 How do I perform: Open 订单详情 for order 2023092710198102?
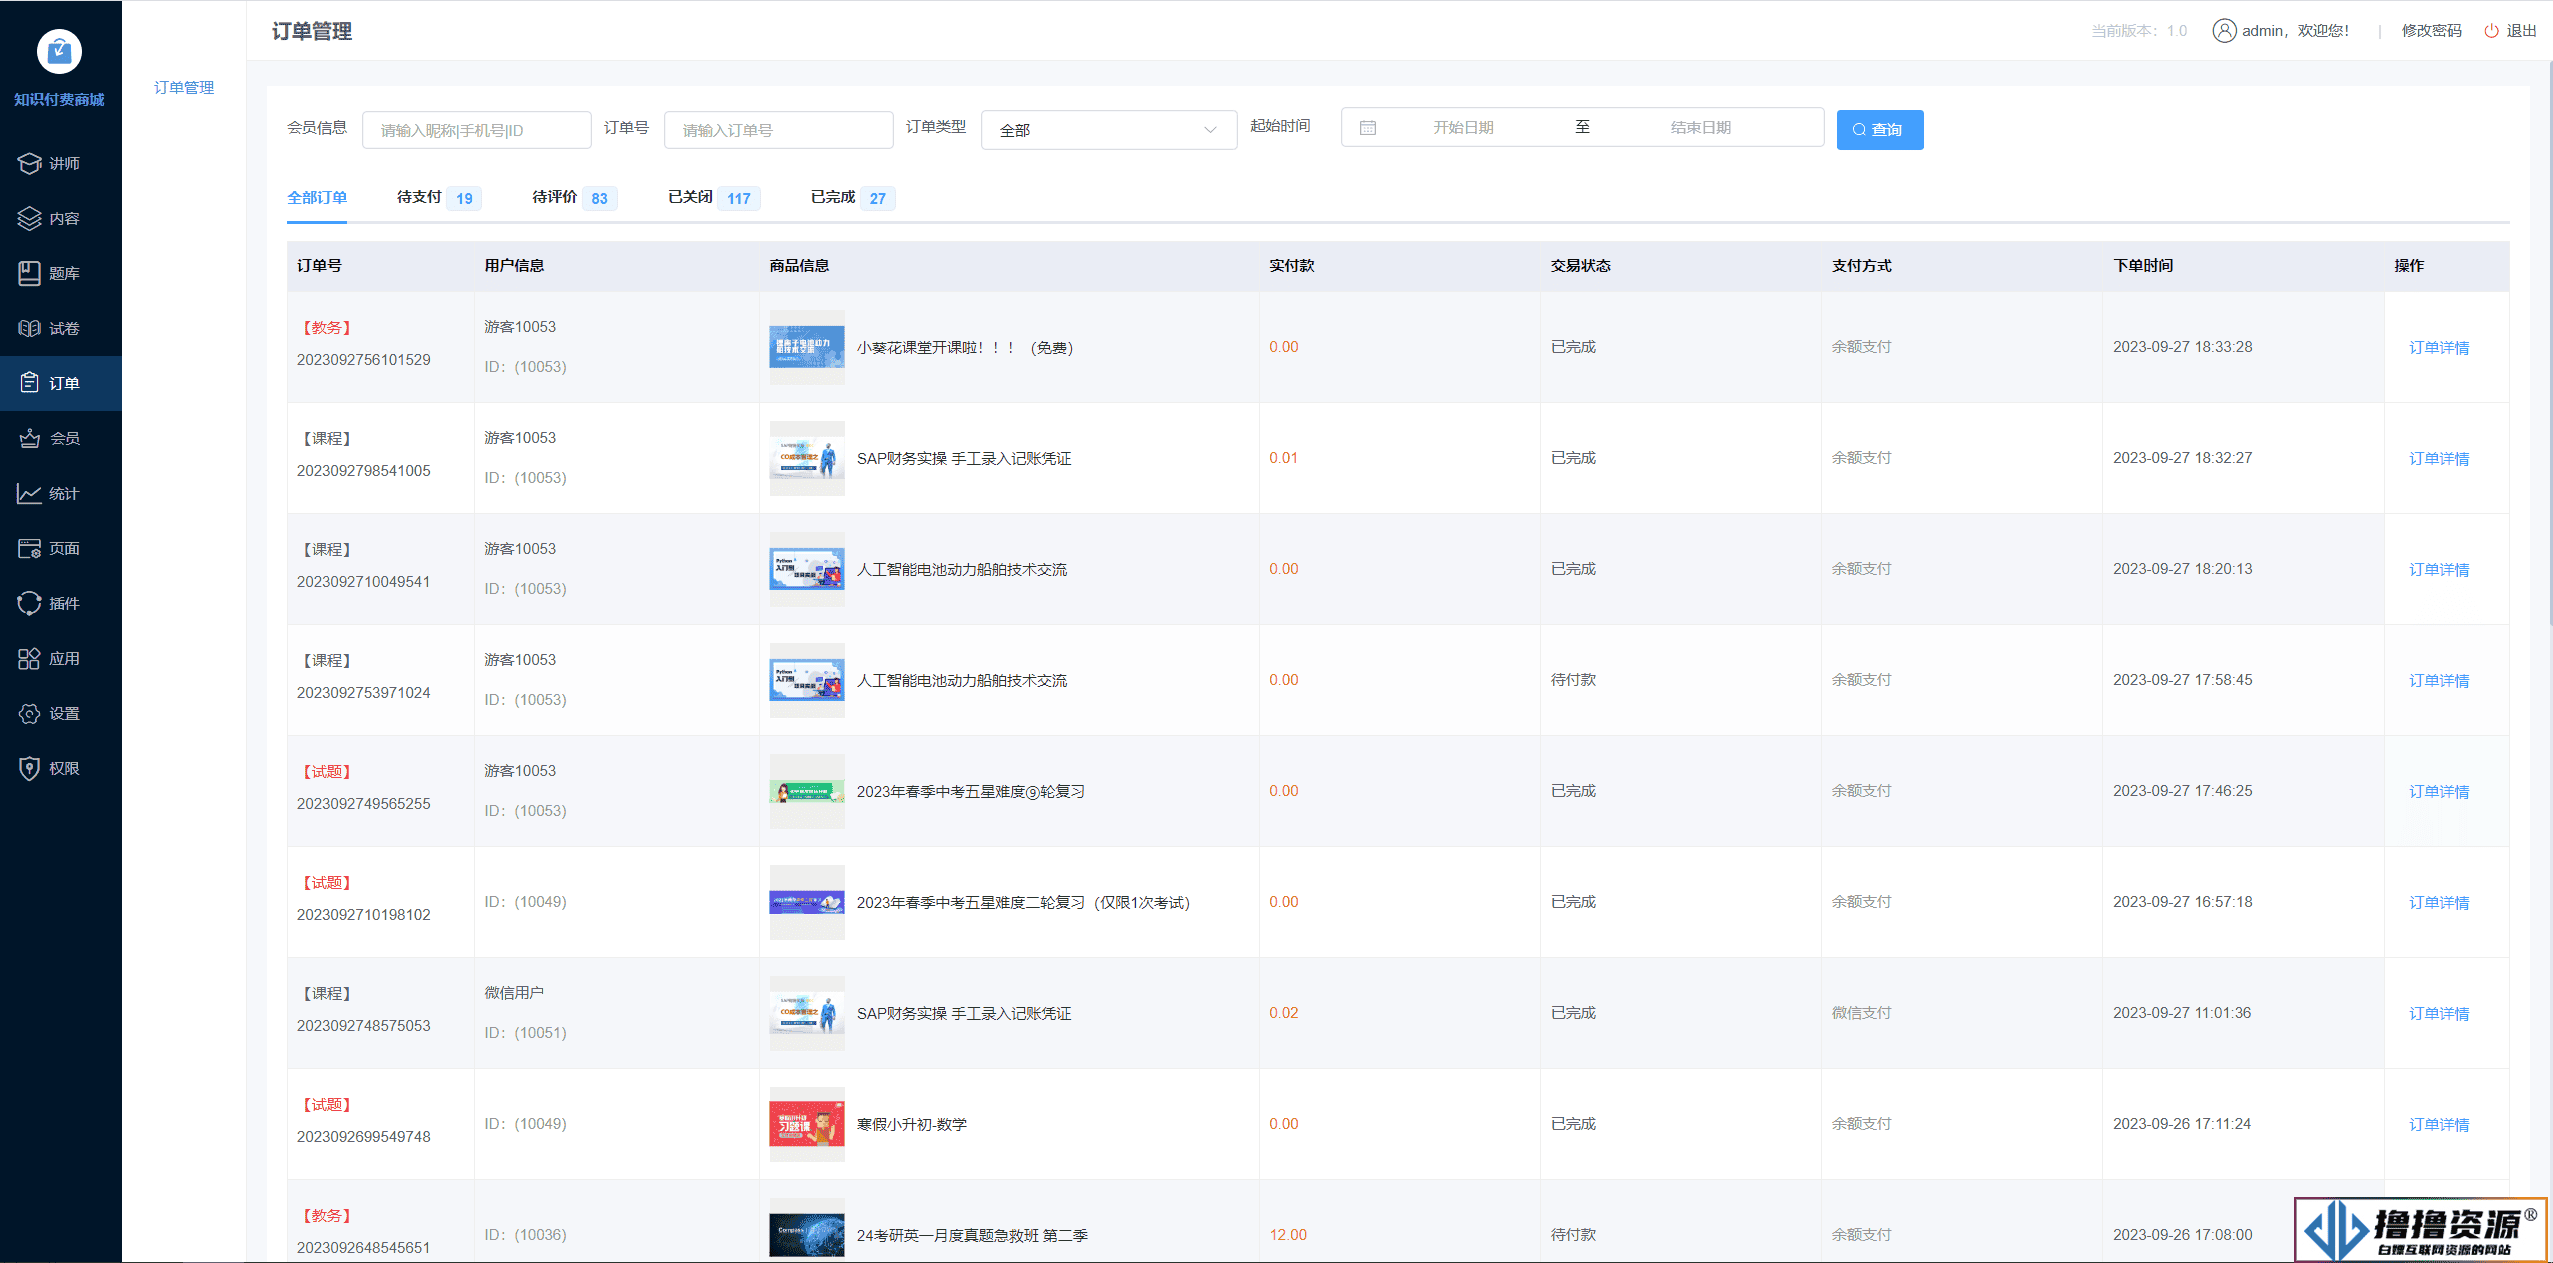click(2439, 903)
